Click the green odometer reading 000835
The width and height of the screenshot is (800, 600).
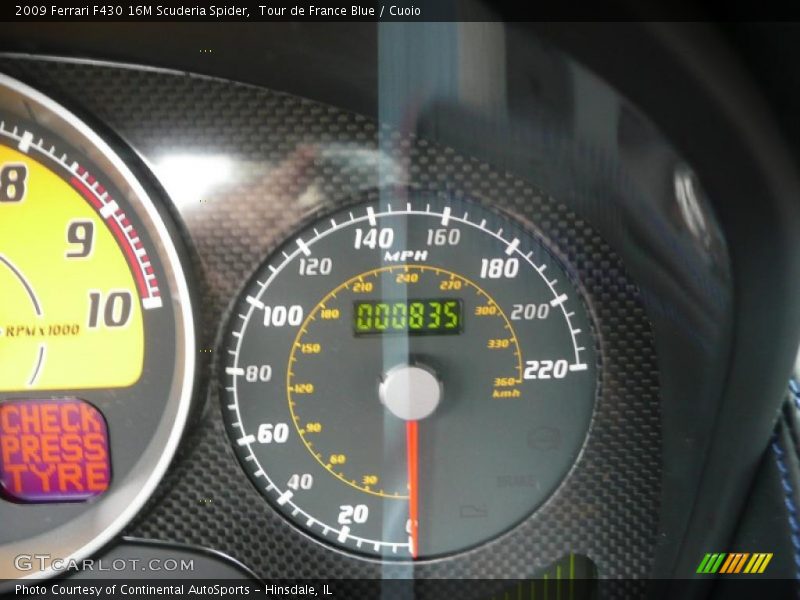tap(408, 316)
